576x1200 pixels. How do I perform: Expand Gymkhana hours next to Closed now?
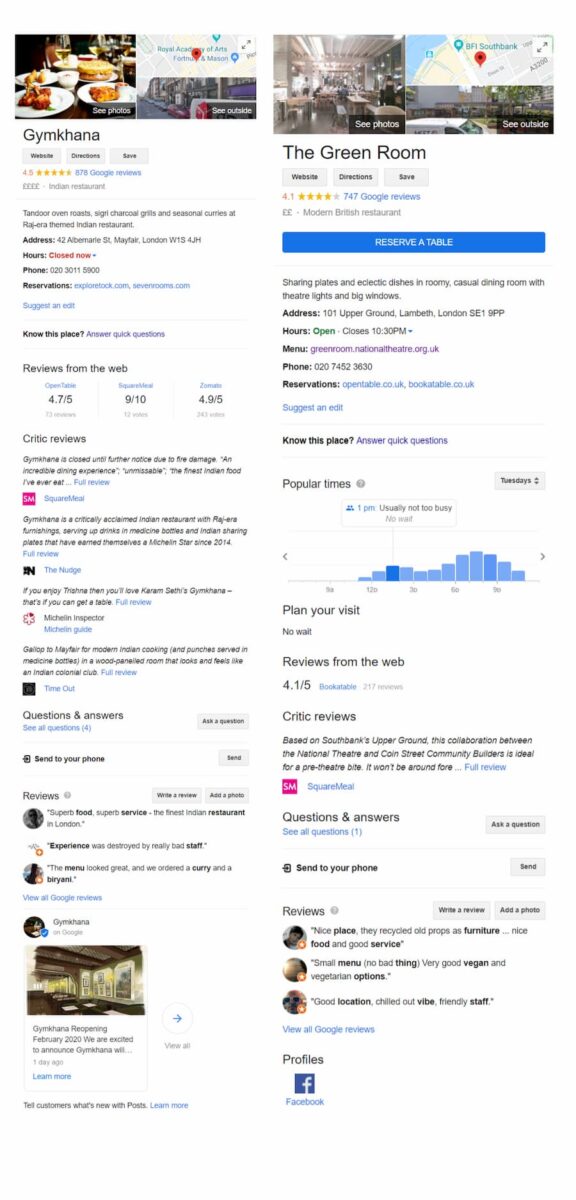(94, 256)
